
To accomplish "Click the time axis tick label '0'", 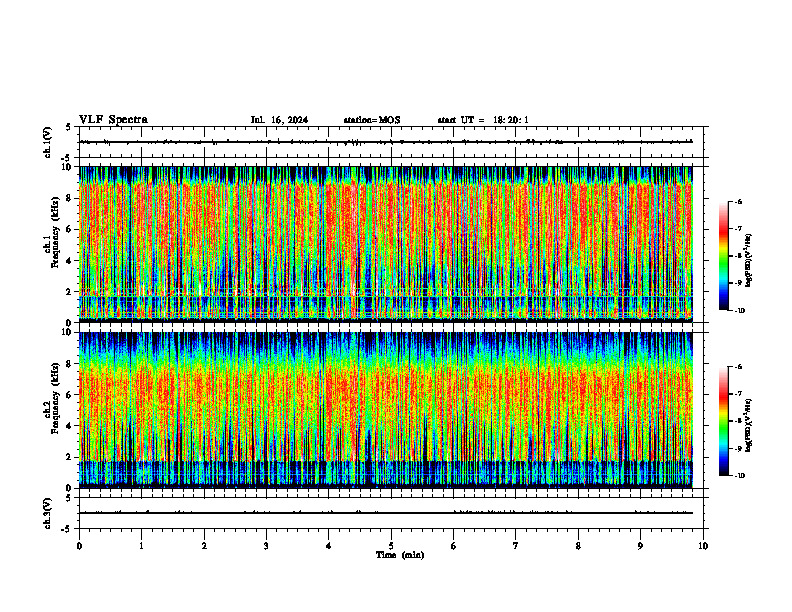I will pos(79,546).
